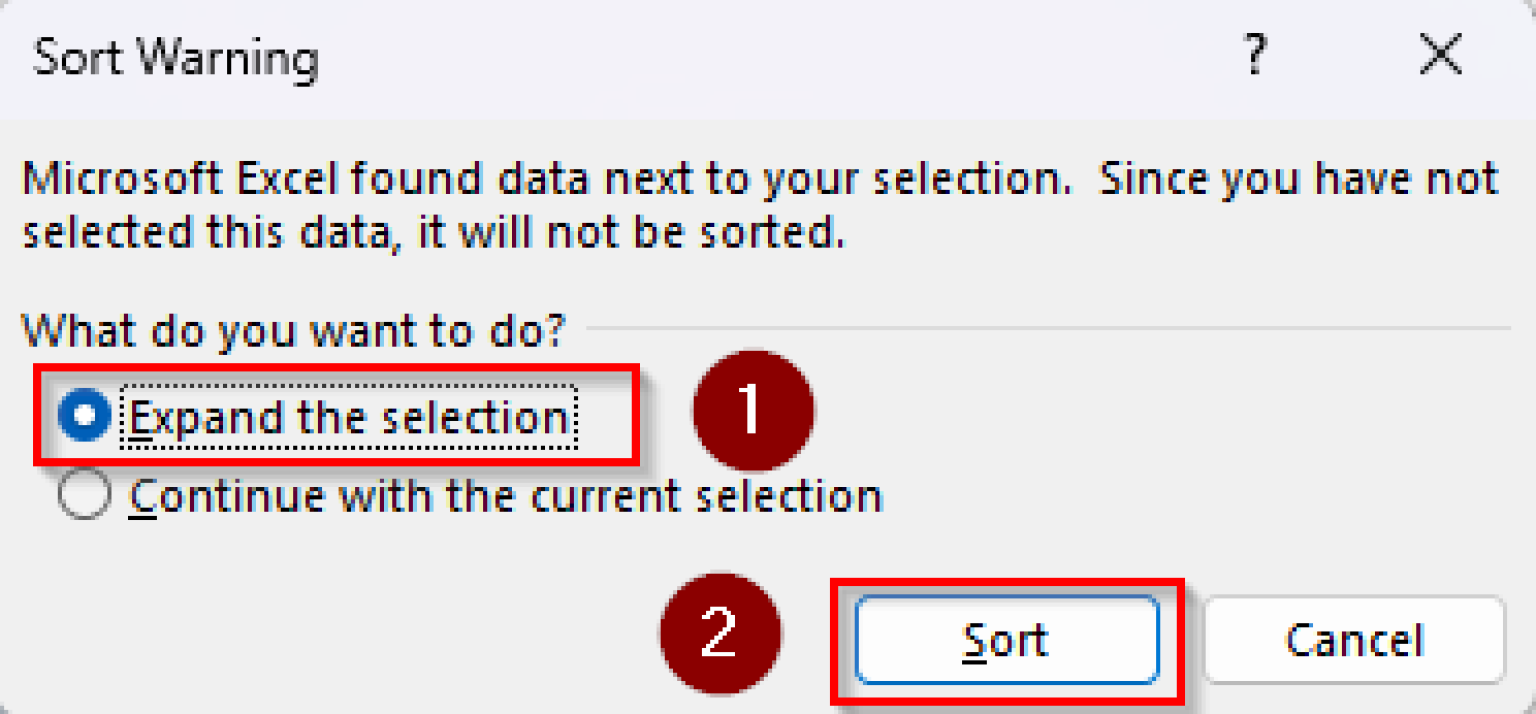Click the underlined S in Sort
1536x714 pixels.
[973, 640]
